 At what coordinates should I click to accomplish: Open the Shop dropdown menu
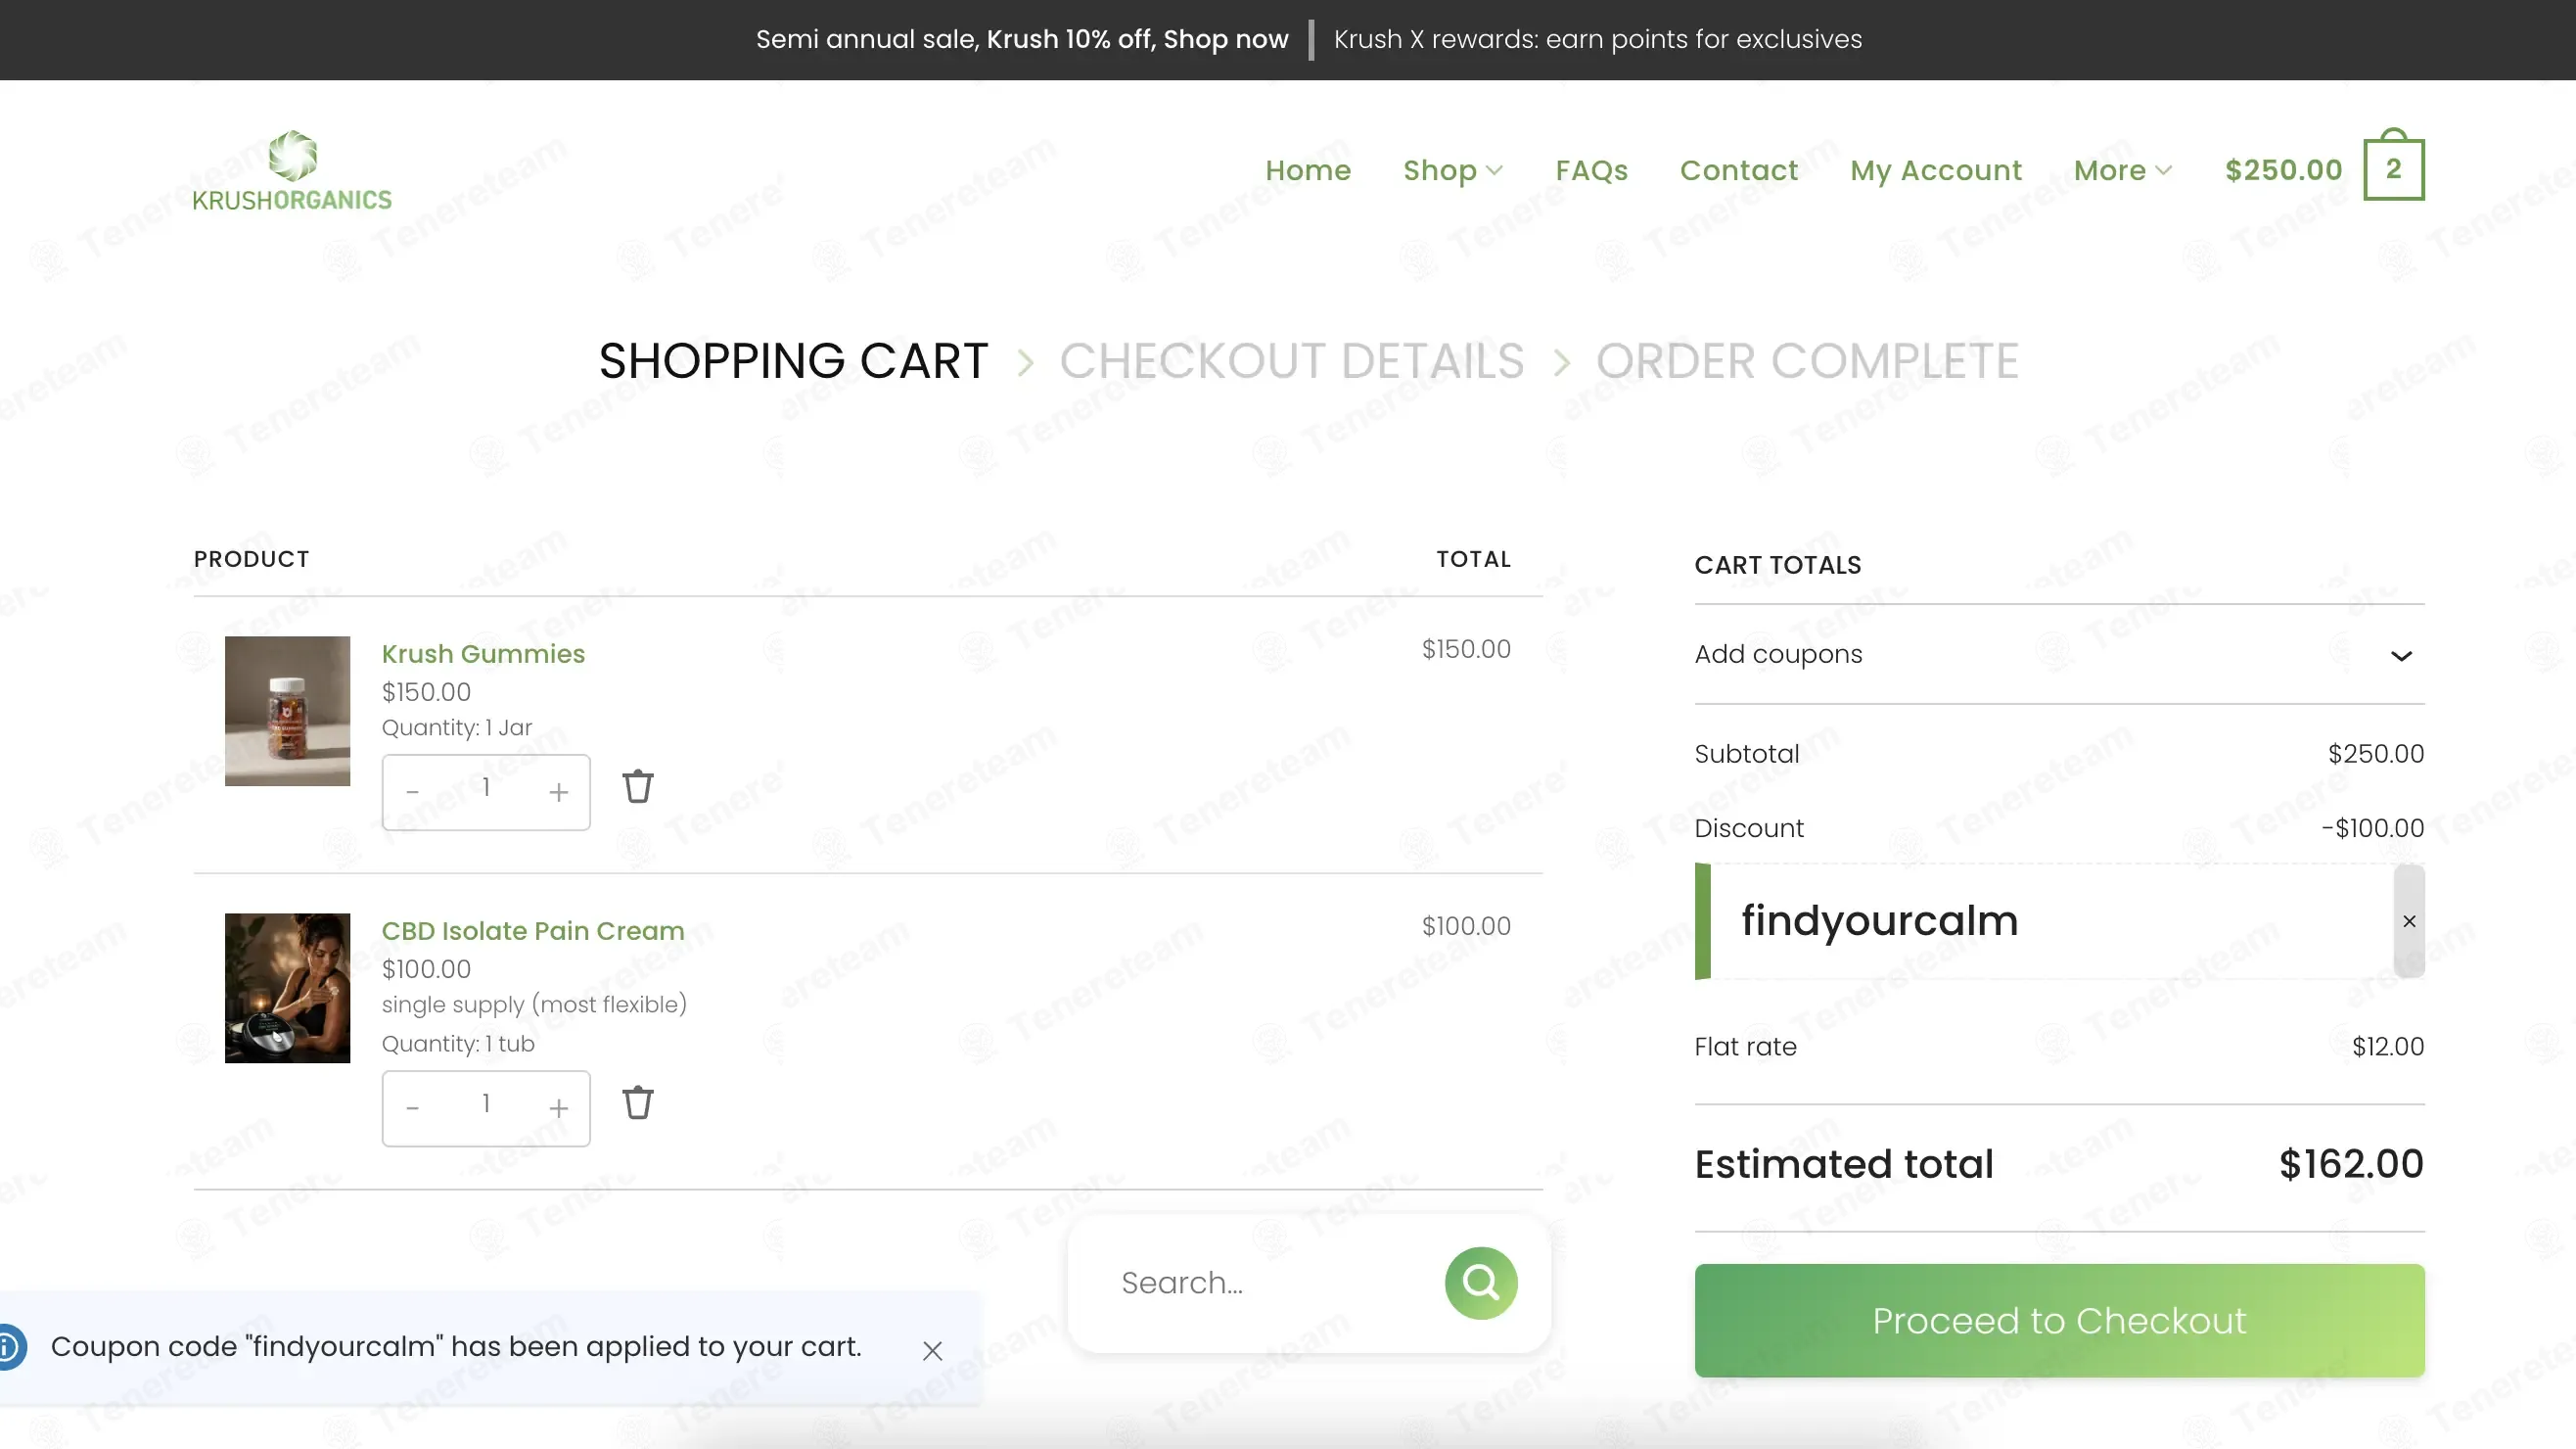point(1452,170)
